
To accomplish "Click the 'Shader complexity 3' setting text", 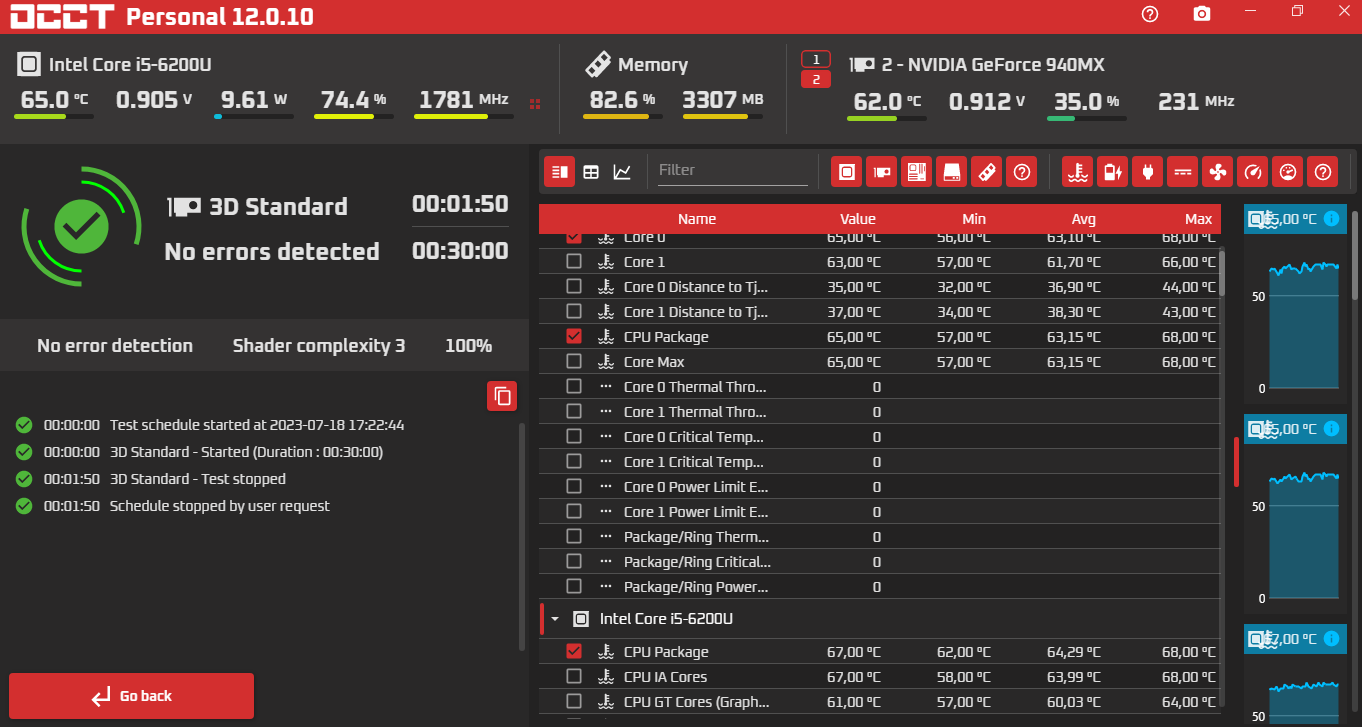I will (x=319, y=346).
